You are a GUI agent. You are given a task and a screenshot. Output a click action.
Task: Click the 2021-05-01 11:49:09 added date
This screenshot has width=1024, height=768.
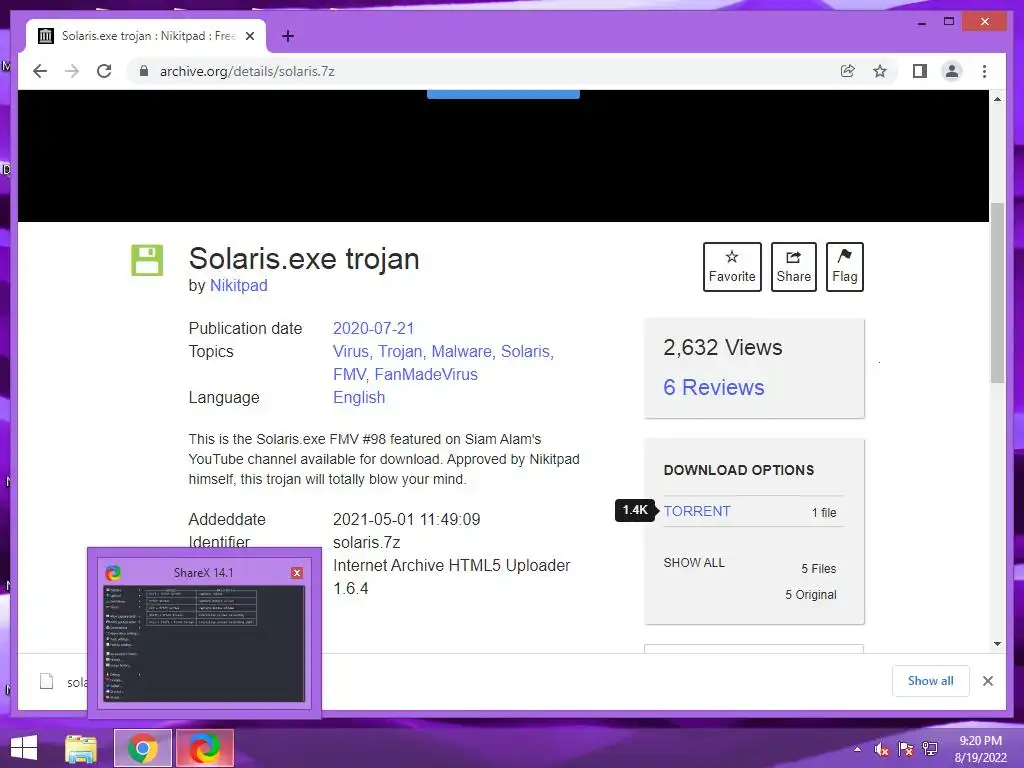coord(406,519)
